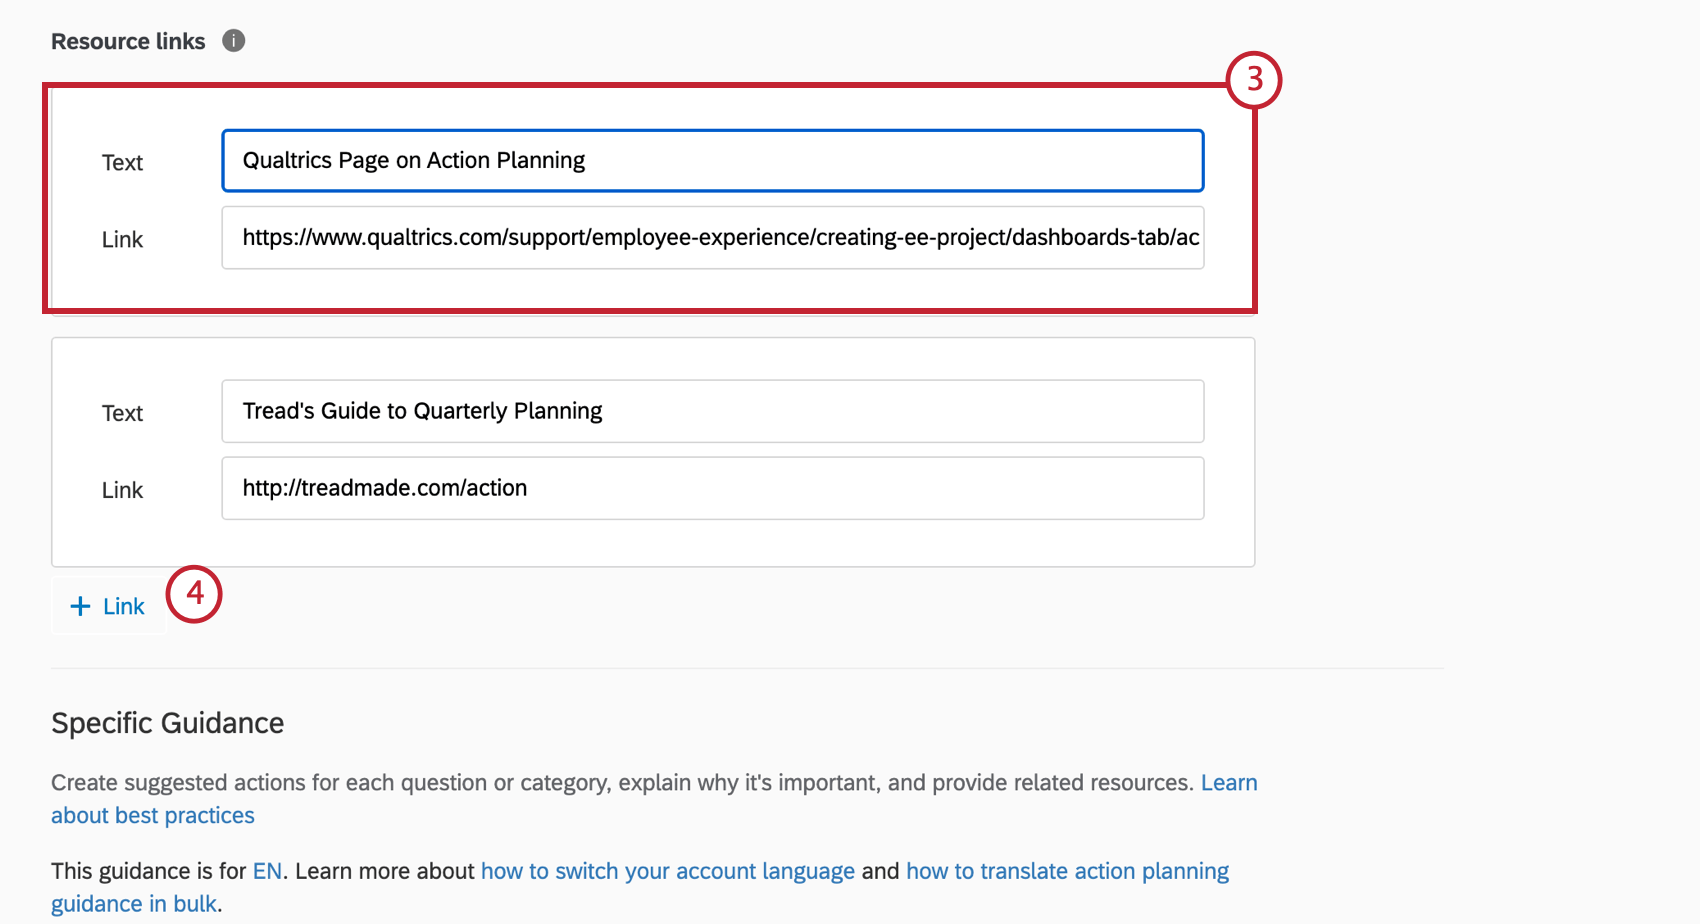
Task: Click the treadmade.com/action link field
Action: coord(713,488)
